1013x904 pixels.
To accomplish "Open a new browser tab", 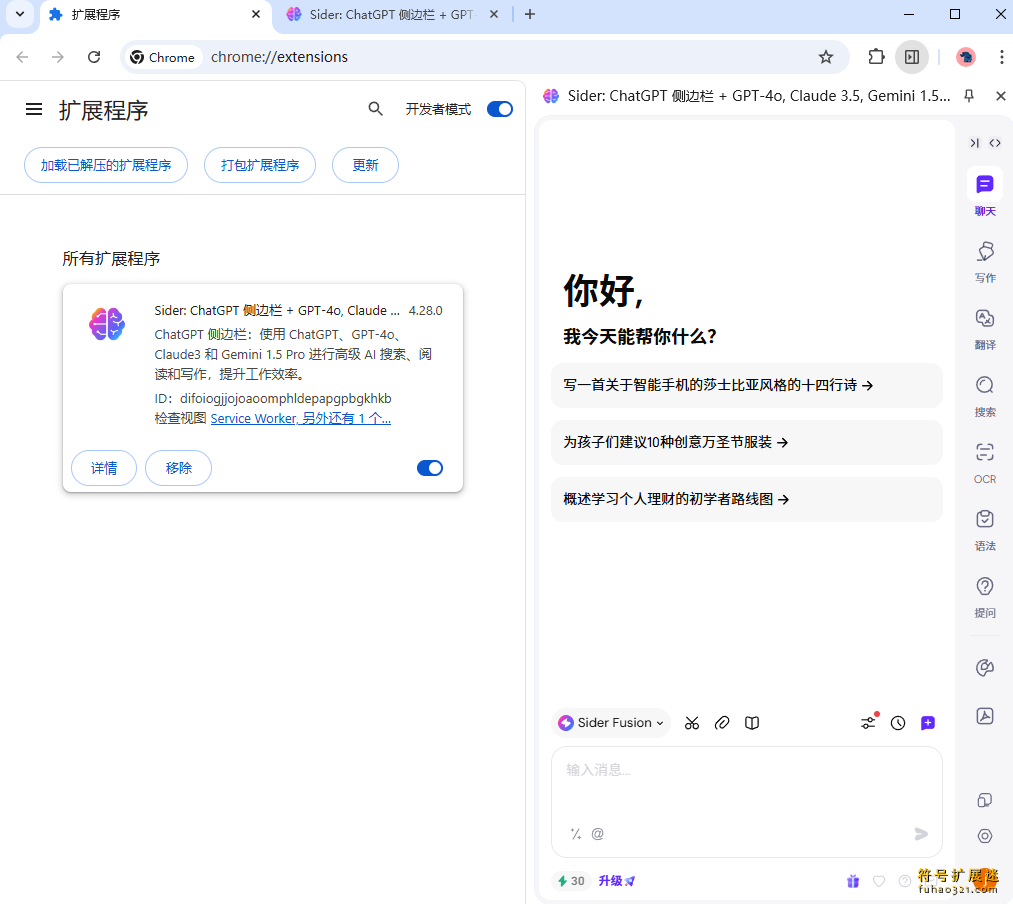I will [x=530, y=14].
